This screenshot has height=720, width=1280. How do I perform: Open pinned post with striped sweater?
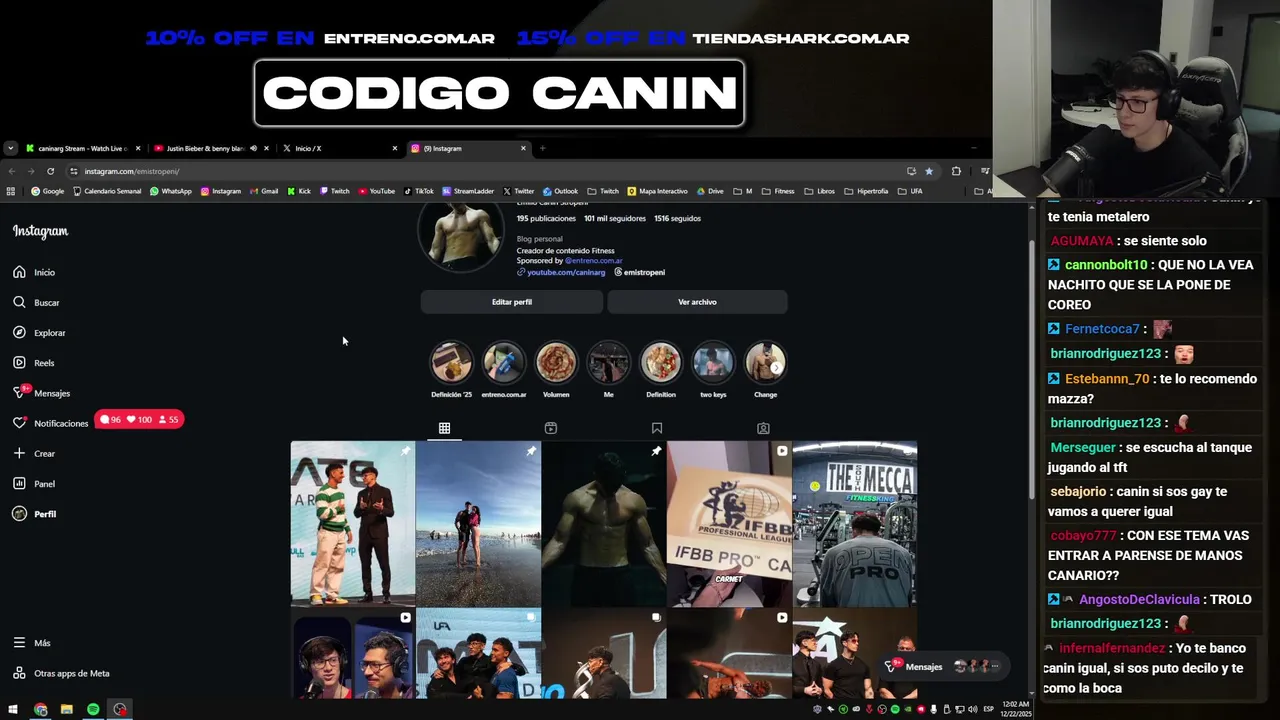tap(353, 524)
